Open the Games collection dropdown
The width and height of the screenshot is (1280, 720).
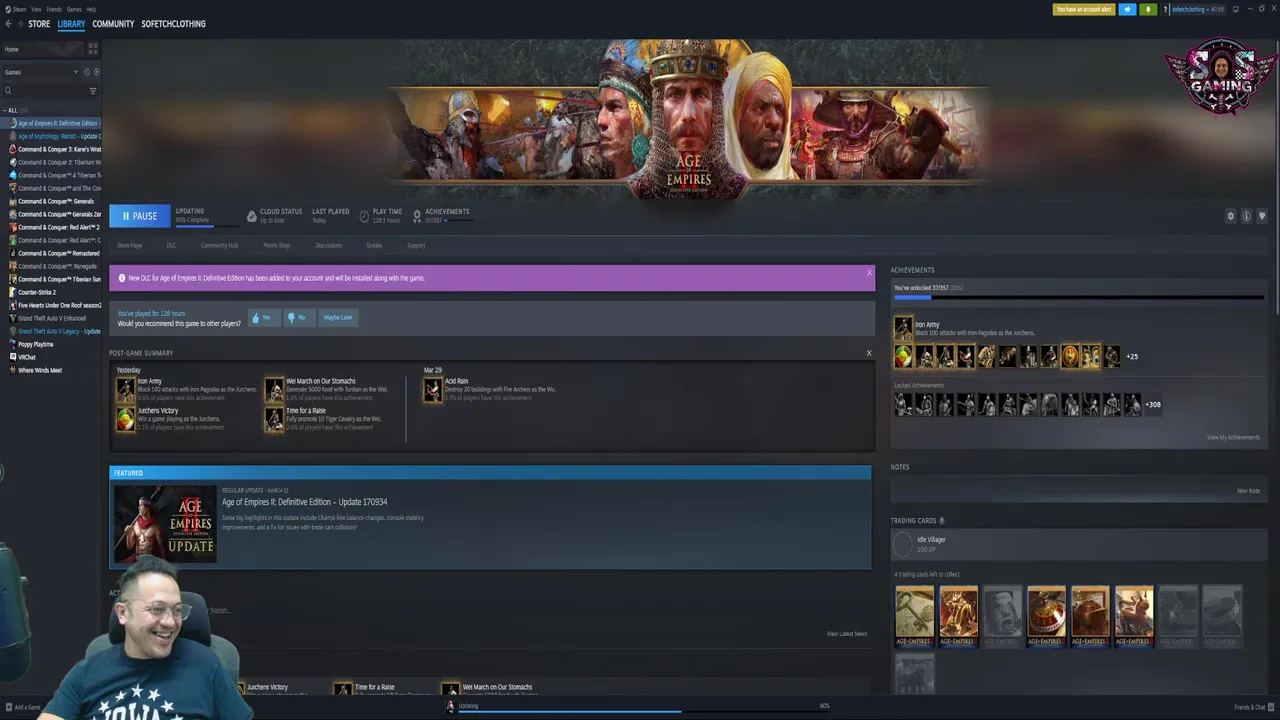[42, 72]
